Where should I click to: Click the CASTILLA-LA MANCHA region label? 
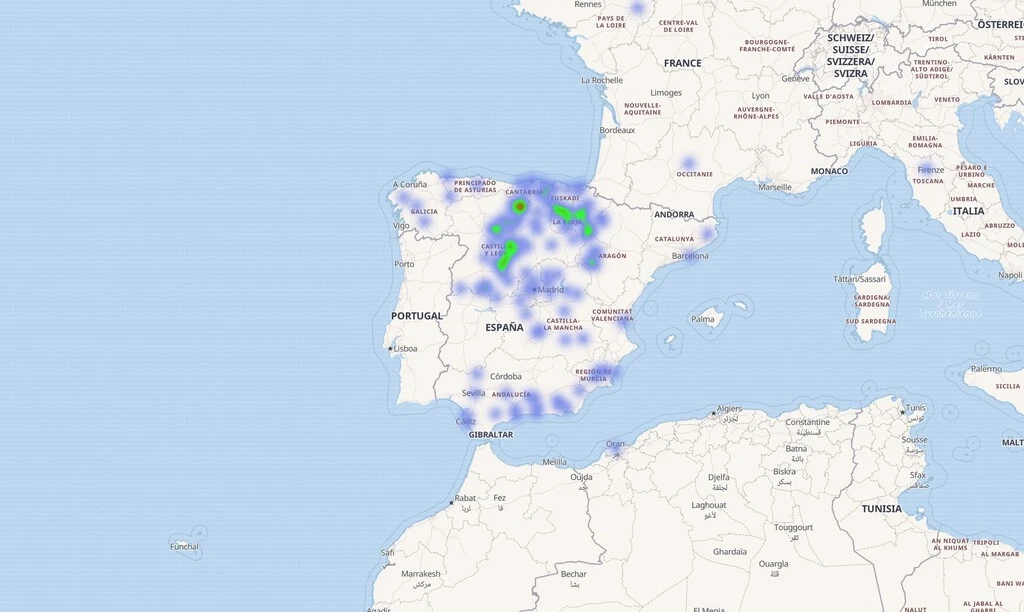pyautogui.click(x=563, y=324)
